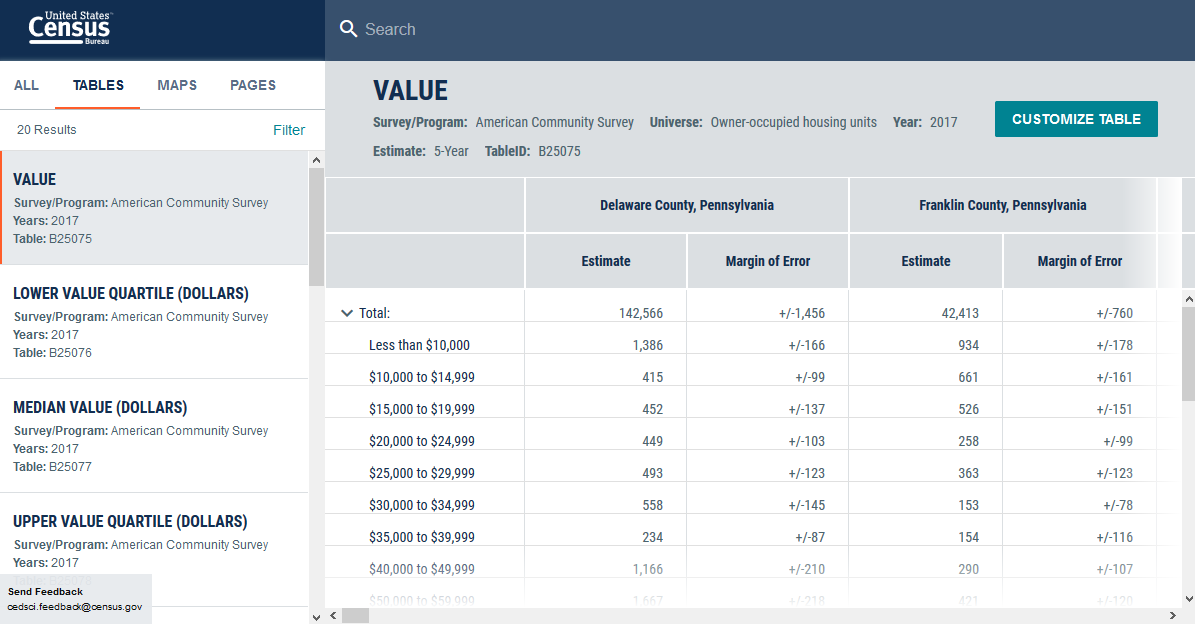Click the search magnifier icon

click(348, 29)
